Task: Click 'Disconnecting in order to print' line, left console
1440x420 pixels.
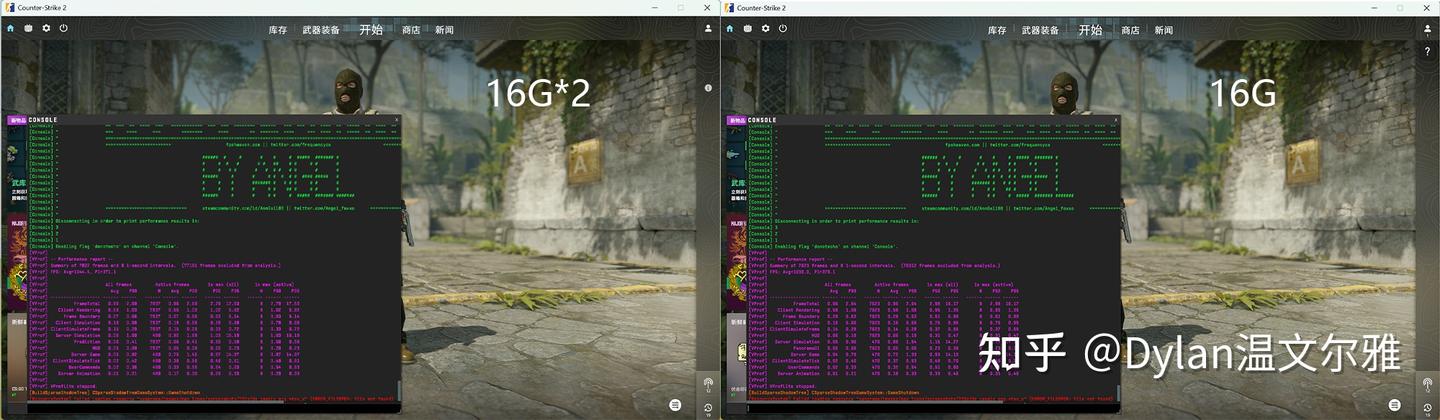Action: 129,219
